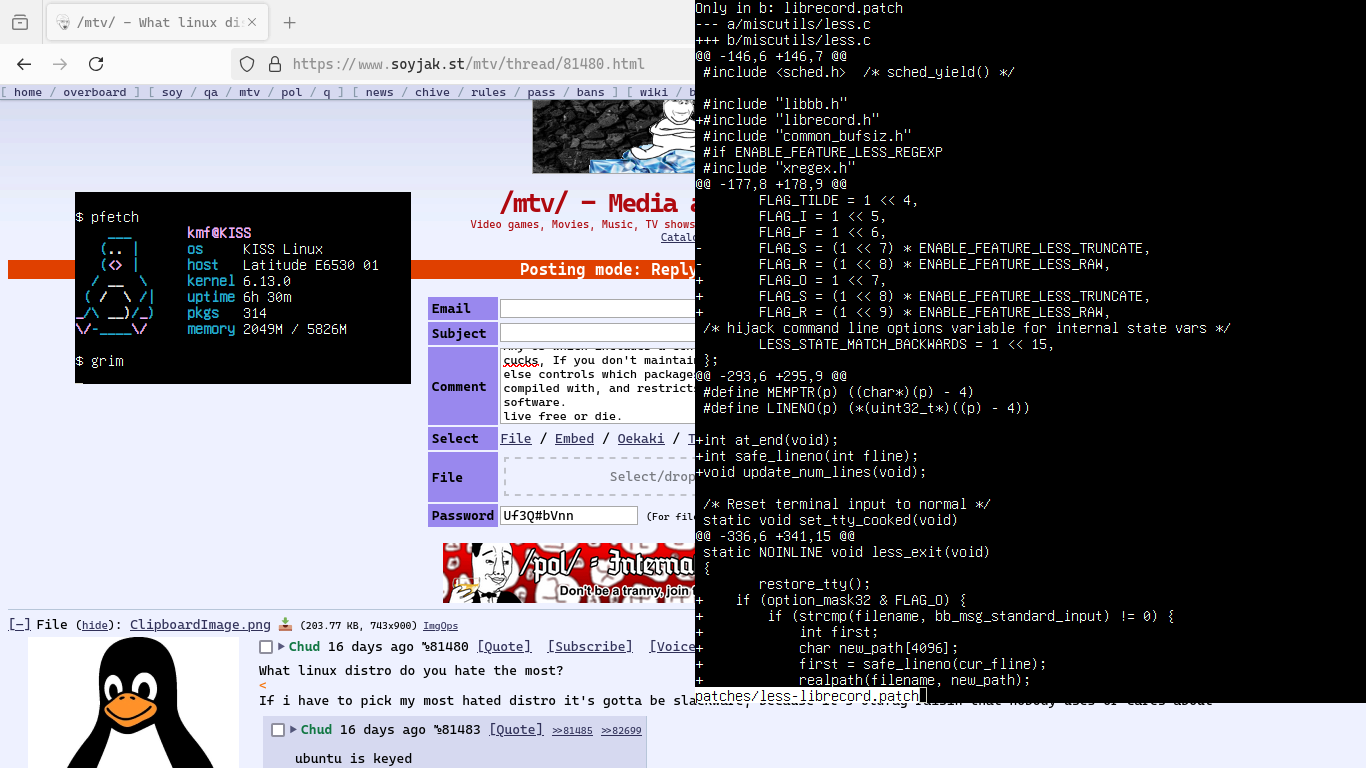Image resolution: width=1366 pixels, height=768 pixels.
Task: Click the Select/drop file upload area
Action: [x=600, y=477]
